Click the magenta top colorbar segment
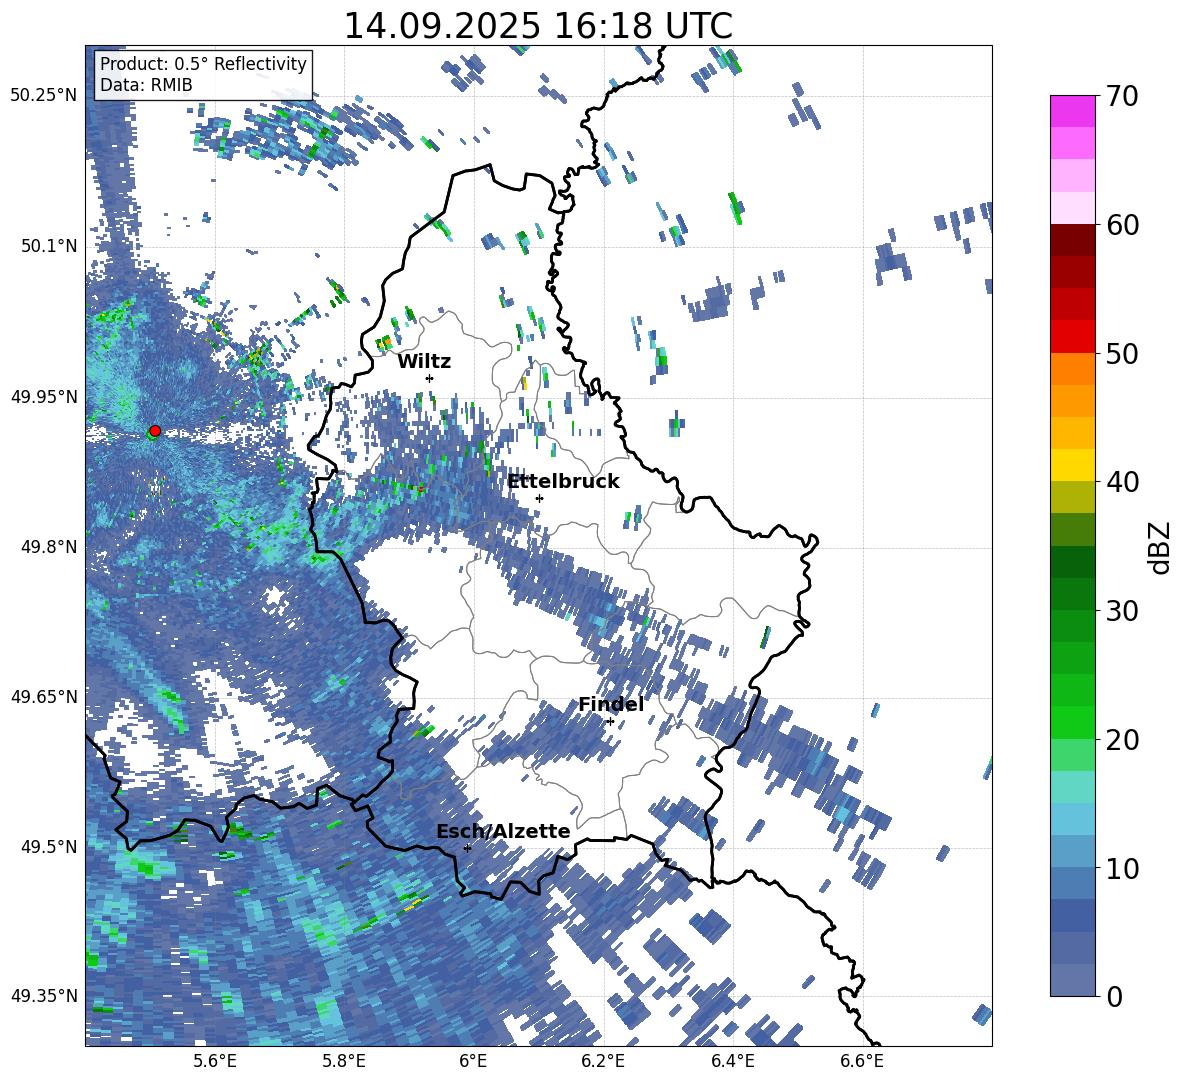1184x1081 pixels. (x=1072, y=111)
